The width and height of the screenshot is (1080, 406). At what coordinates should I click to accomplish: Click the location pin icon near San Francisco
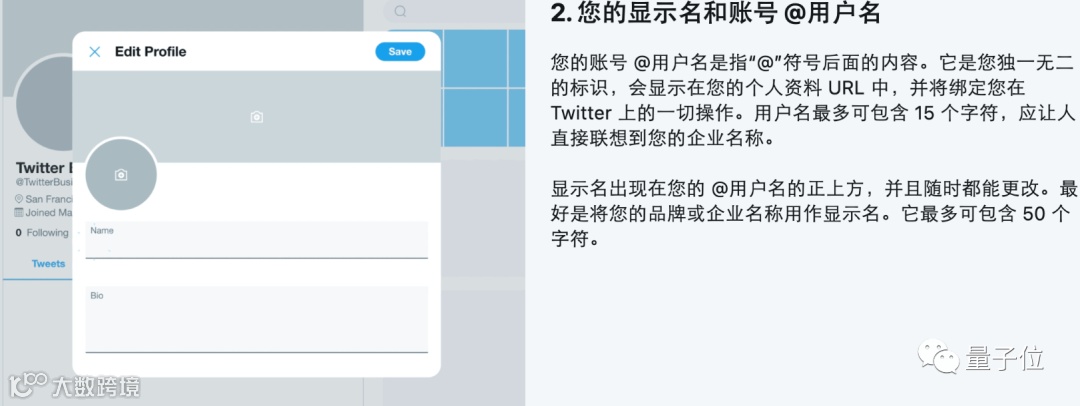(x=19, y=199)
